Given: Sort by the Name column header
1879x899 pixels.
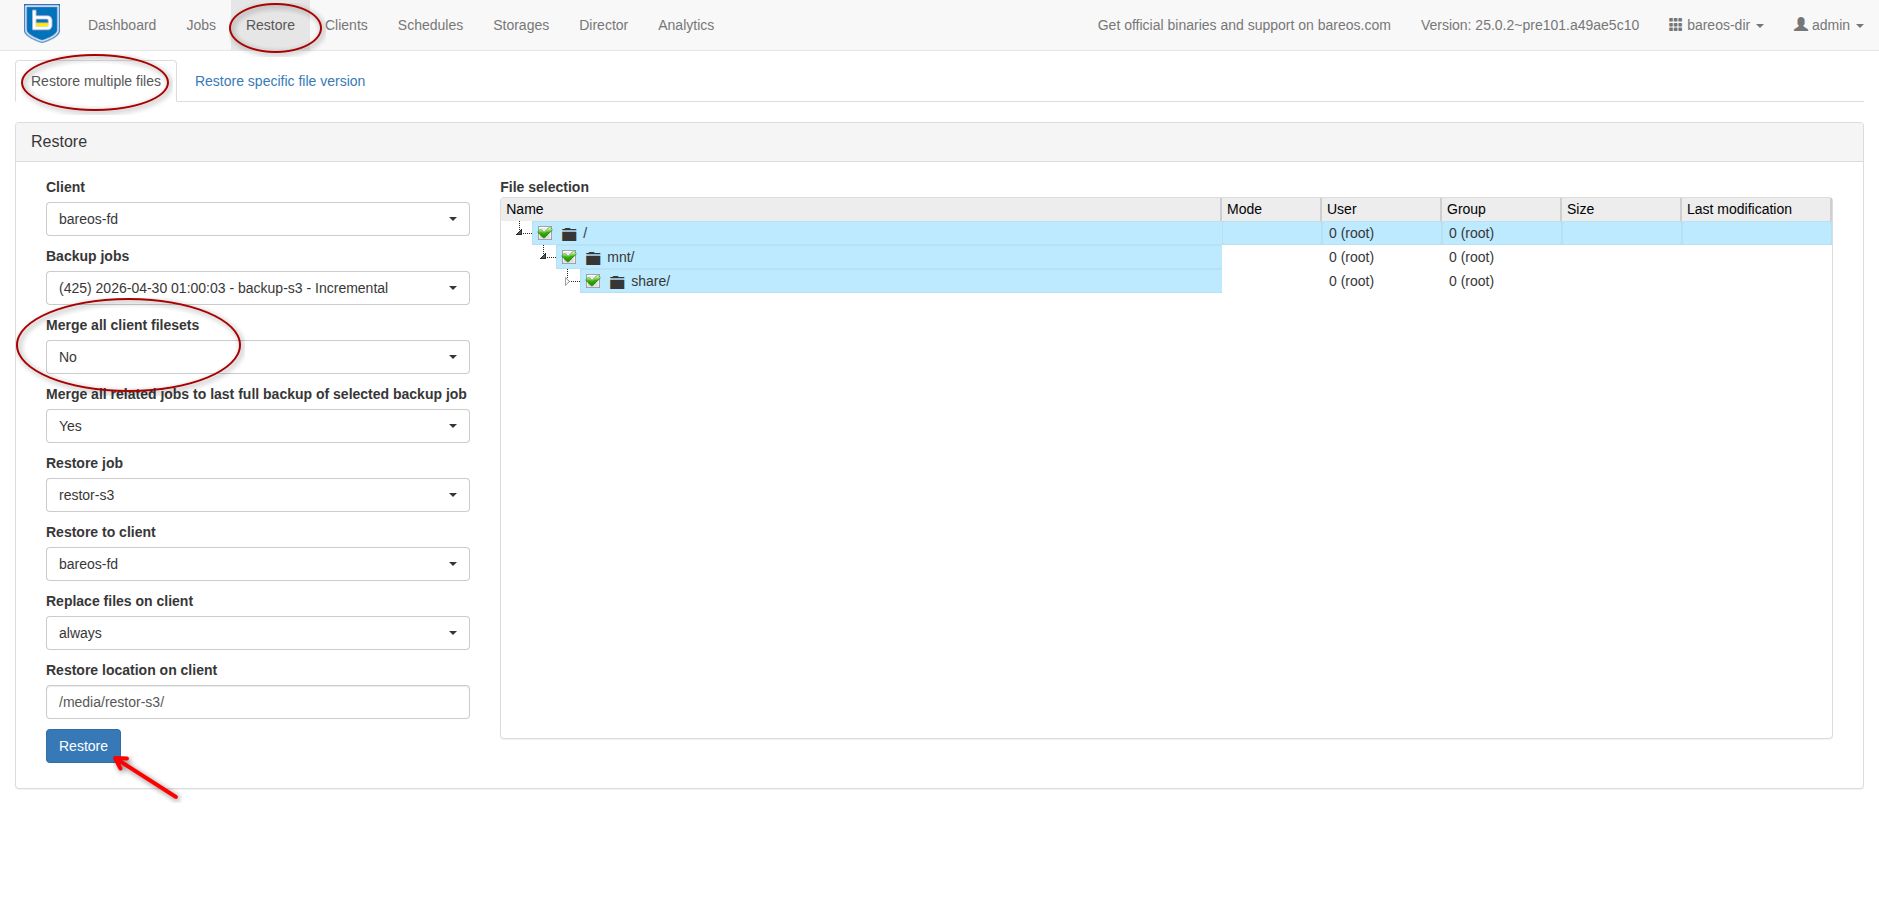Looking at the screenshot, I should [860, 209].
